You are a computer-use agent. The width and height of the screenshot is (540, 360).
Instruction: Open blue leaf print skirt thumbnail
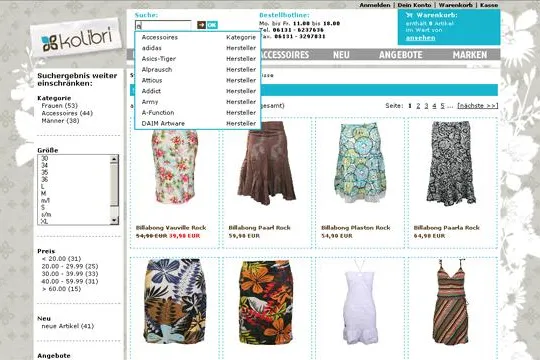[x=175, y=301]
